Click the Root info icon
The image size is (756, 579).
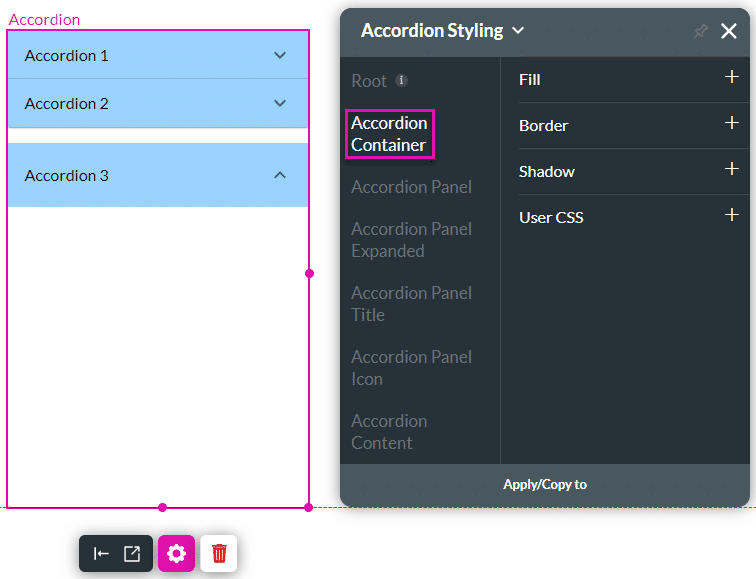(x=401, y=81)
